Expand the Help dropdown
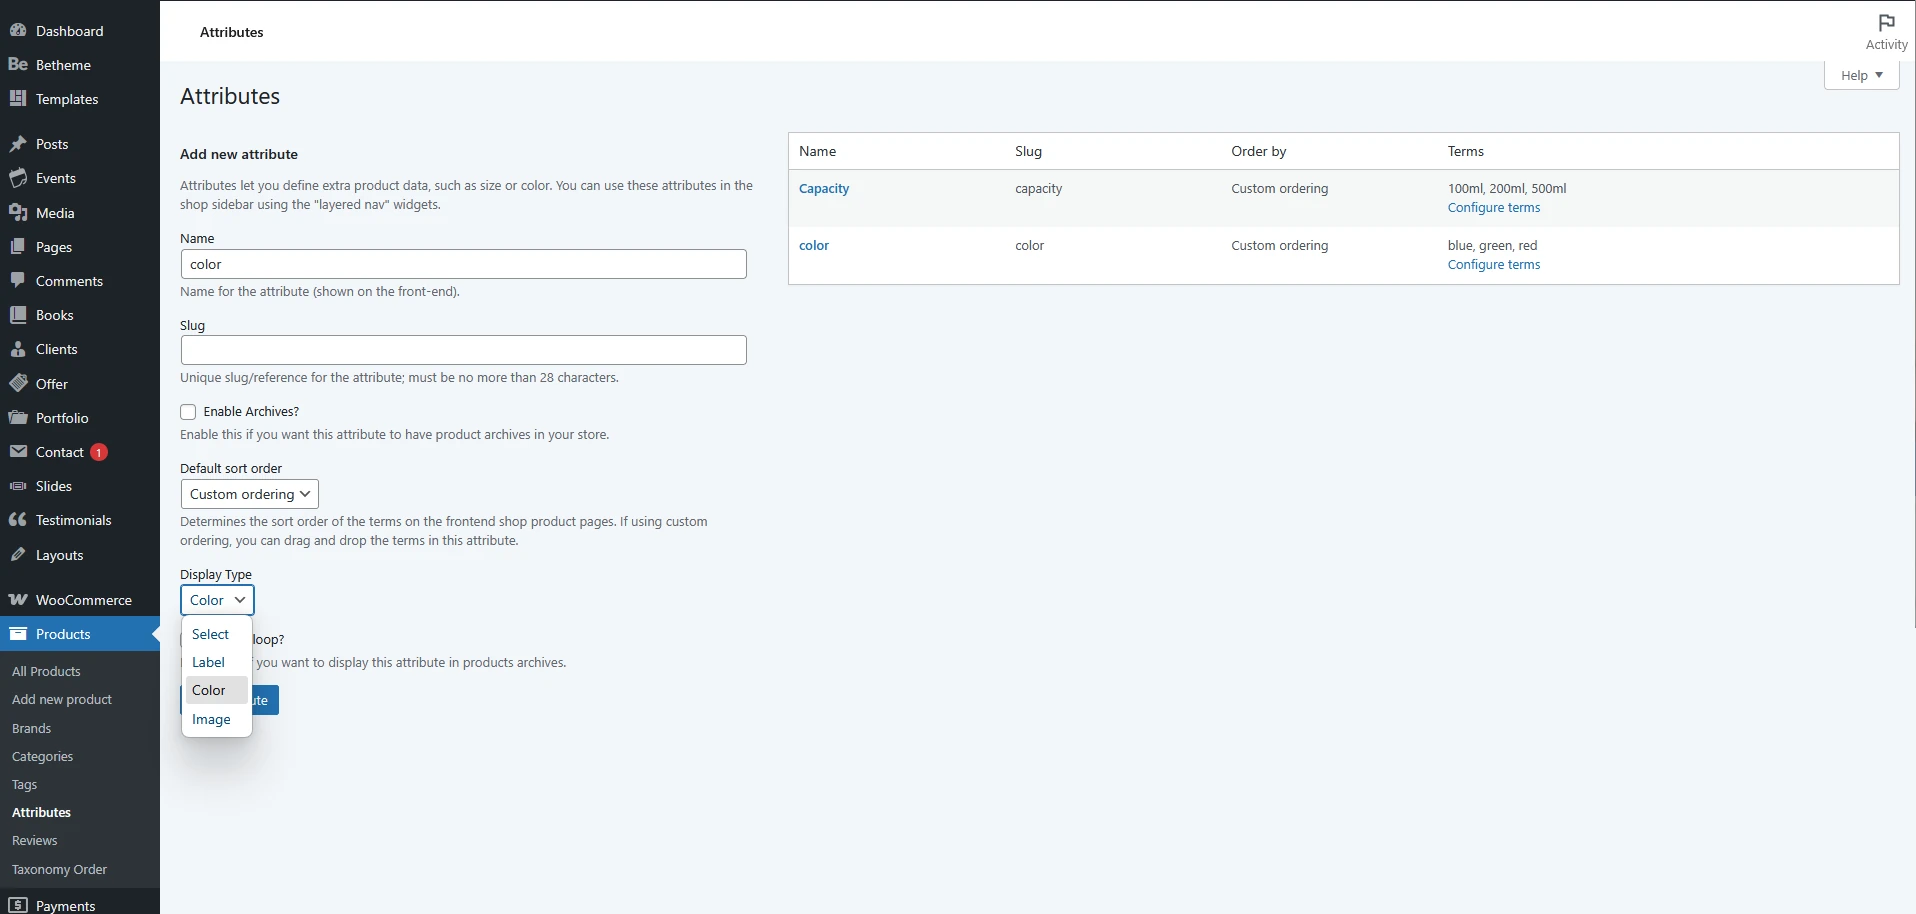This screenshot has height=914, width=1916. point(1860,76)
